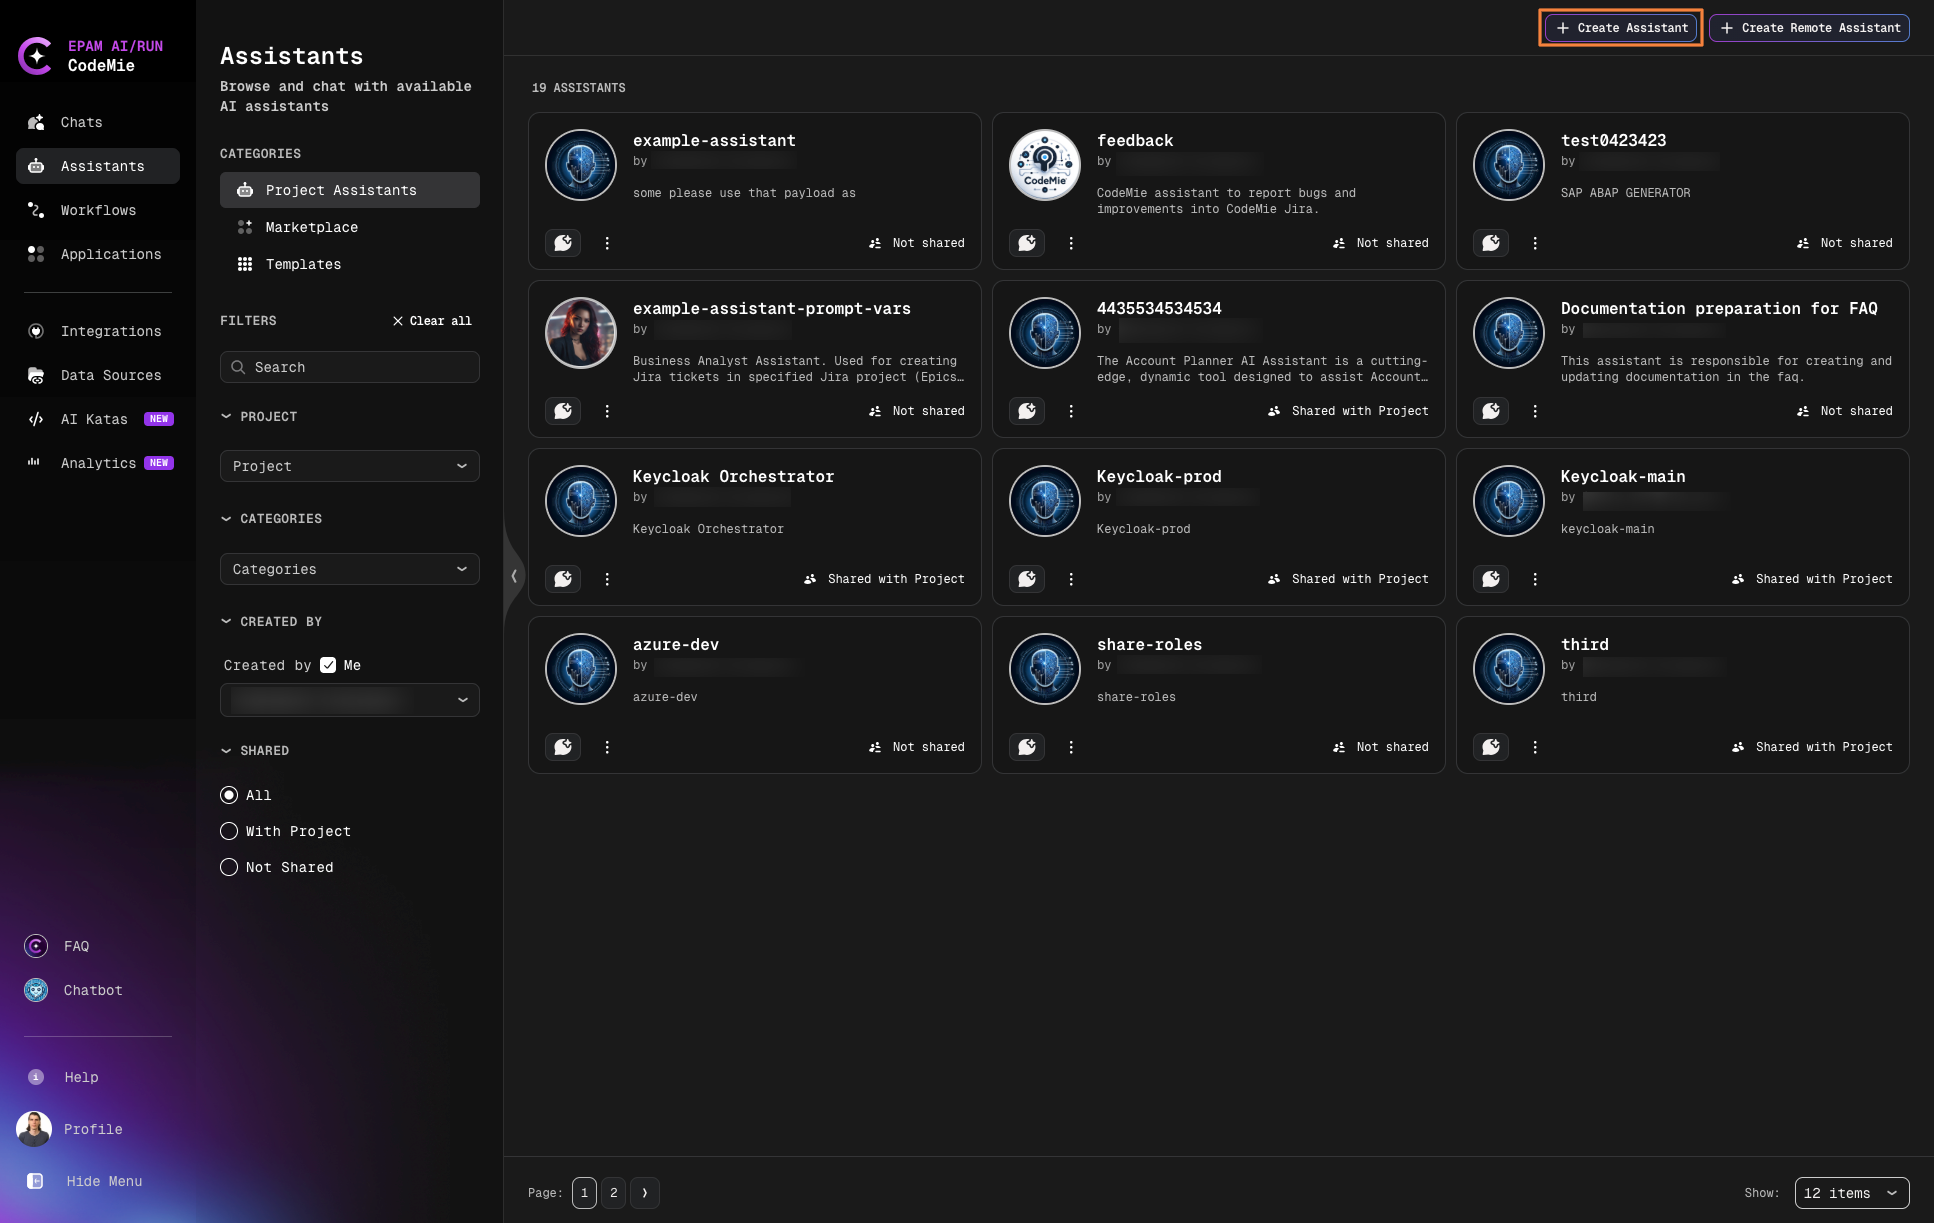Click the Create Assistant button

click(1620, 27)
